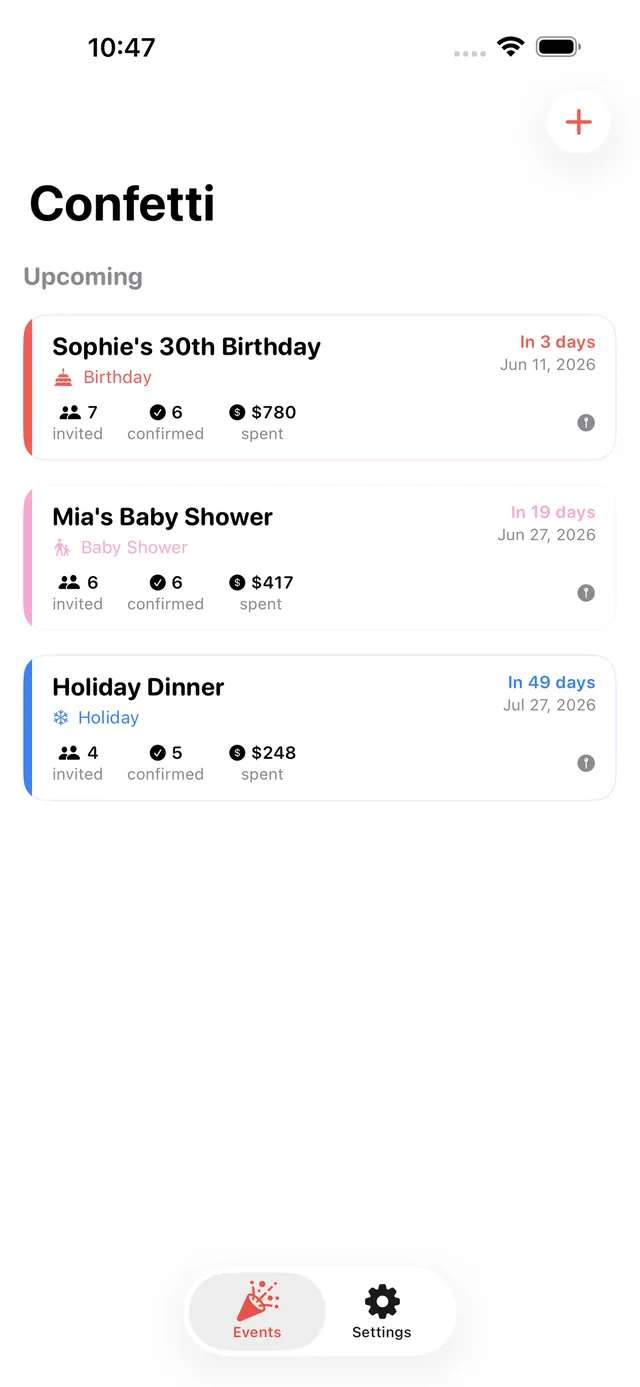Tap the 'In 3 days' countdown label
This screenshot has height=1387, width=640.
coord(557,342)
